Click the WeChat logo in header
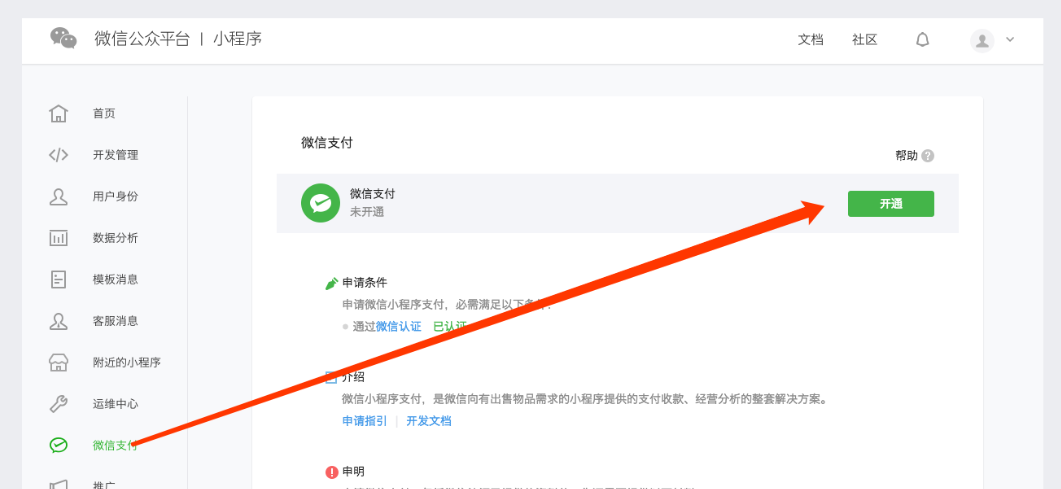This screenshot has height=489, width=1061. click(x=64, y=39)
